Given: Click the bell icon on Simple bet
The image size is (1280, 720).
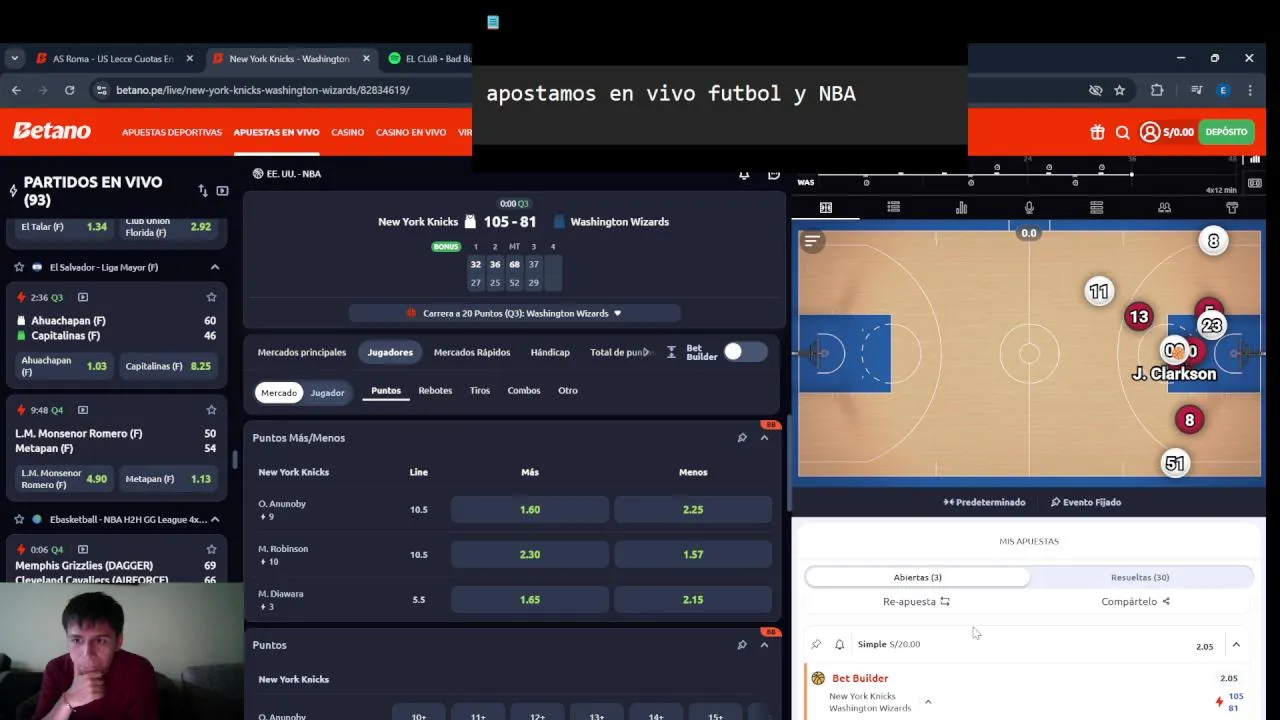Looking at the screenshot, I should 840,645.
